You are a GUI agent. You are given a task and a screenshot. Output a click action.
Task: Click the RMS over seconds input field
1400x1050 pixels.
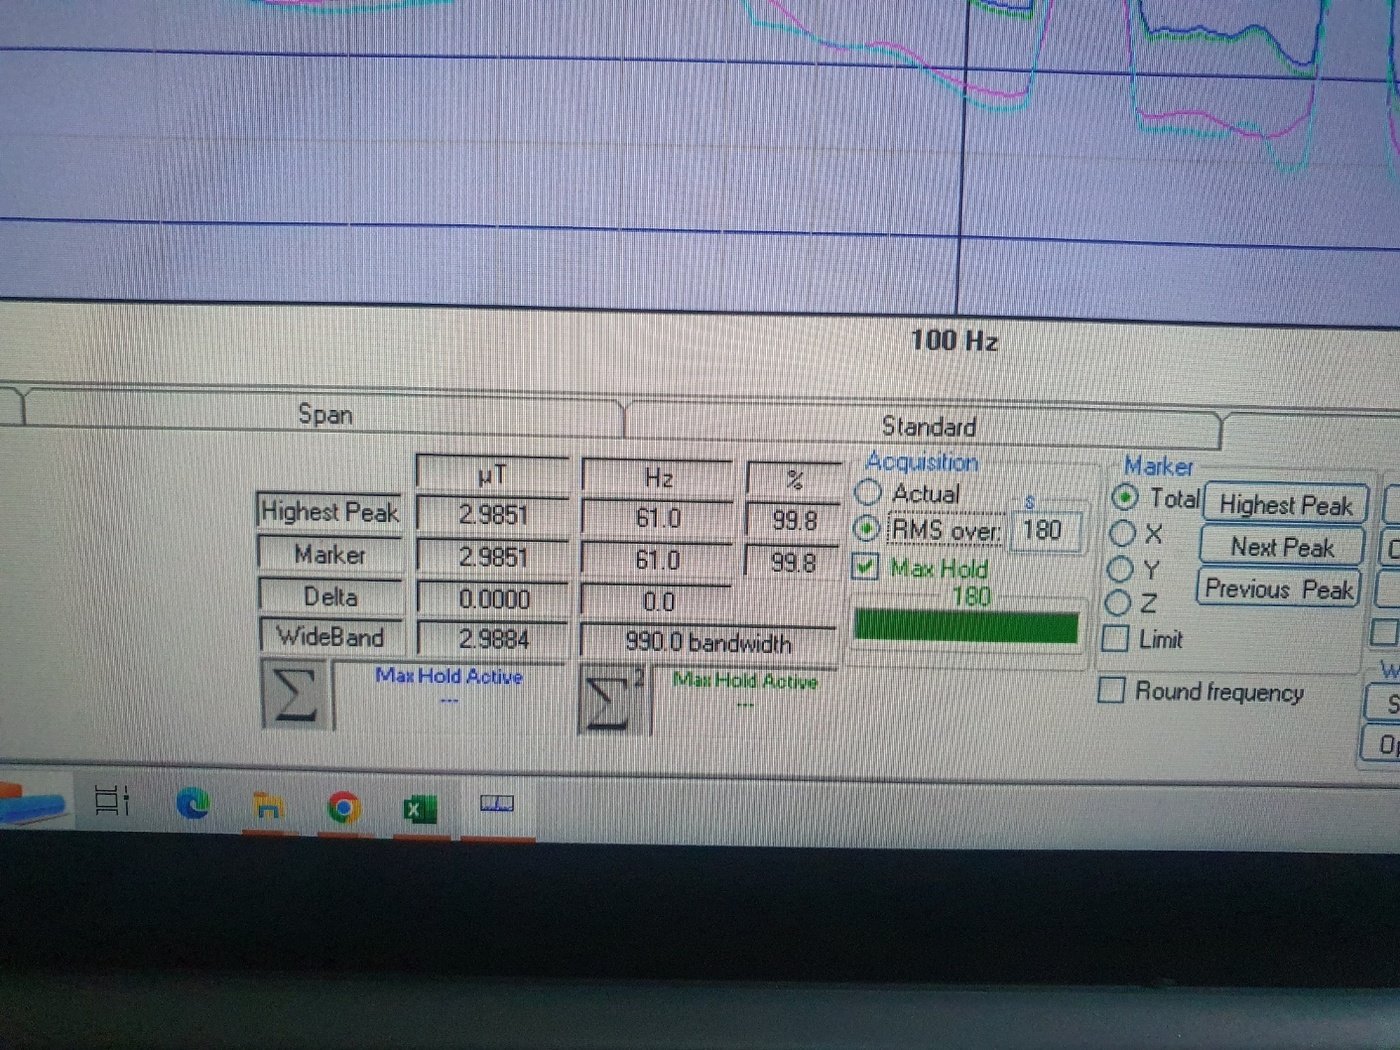[x=1045, y=530]
